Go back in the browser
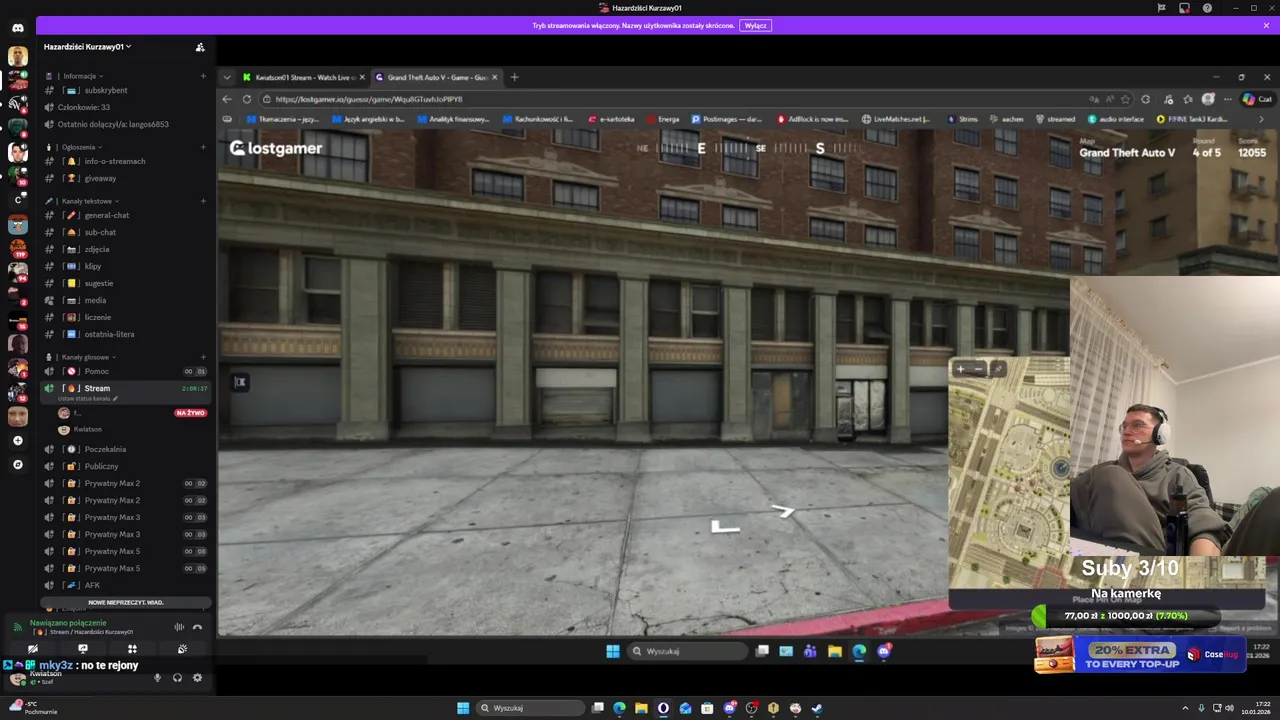Image resolution: width=1280 pixels, height=720 pixels. (227, 99)
